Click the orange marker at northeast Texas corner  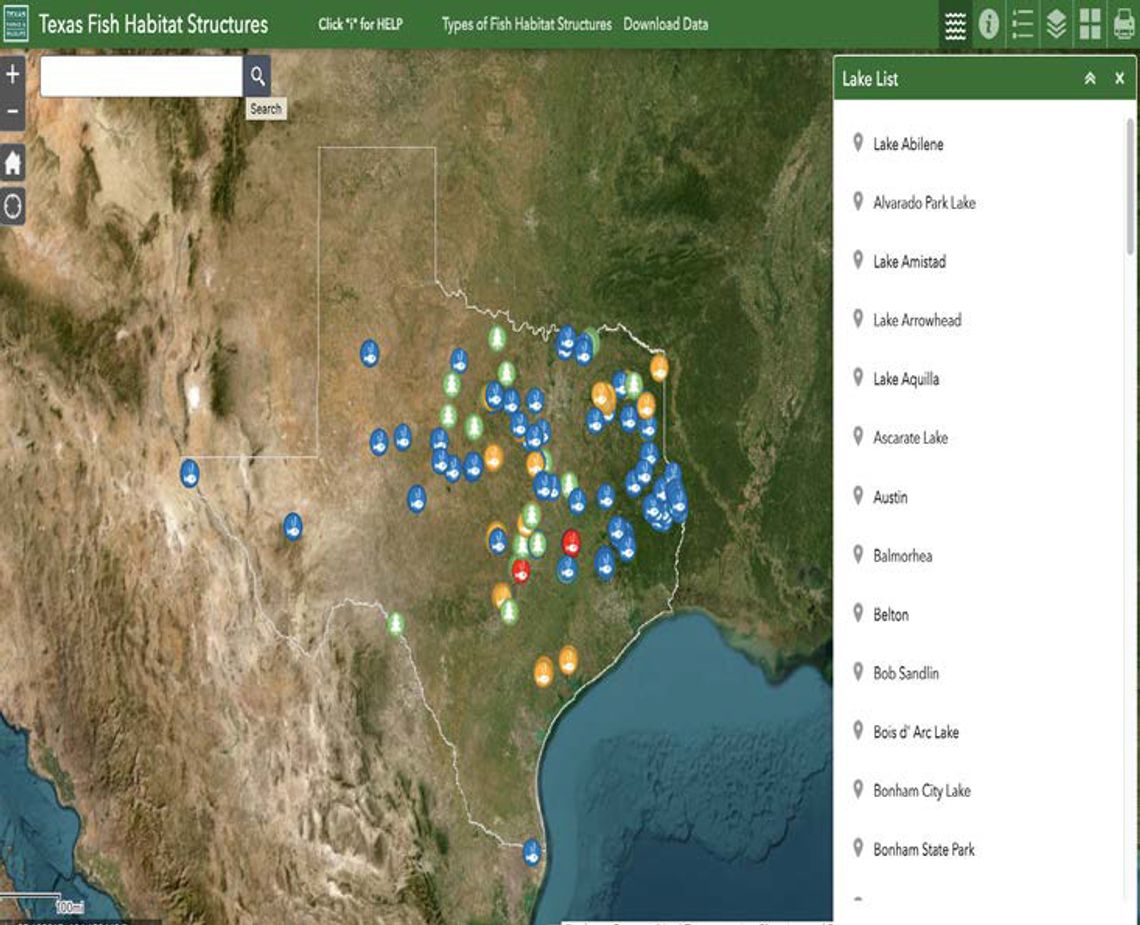point(659,367)
